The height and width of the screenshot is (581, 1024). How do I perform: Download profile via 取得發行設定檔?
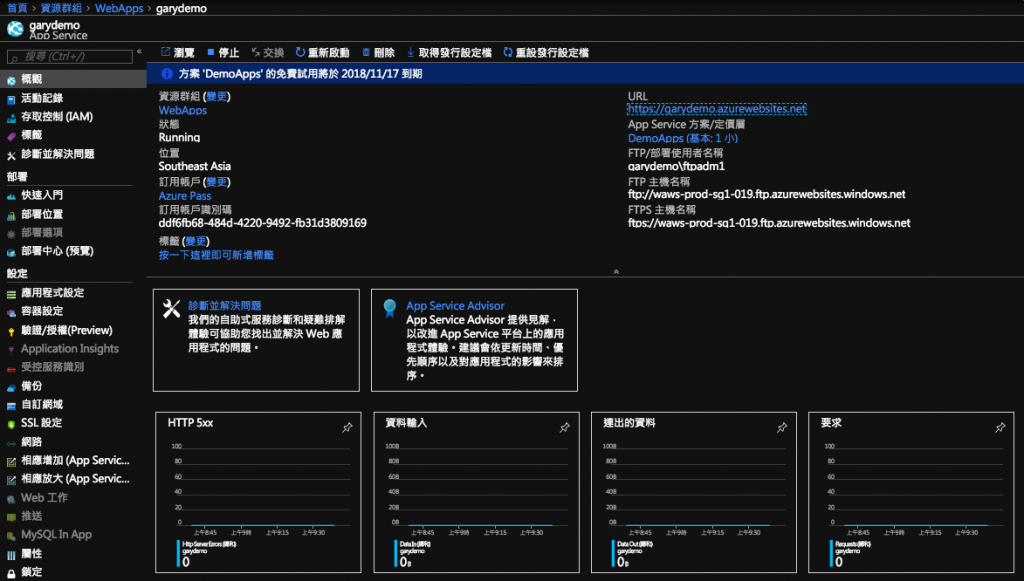(x=449, y=53)
